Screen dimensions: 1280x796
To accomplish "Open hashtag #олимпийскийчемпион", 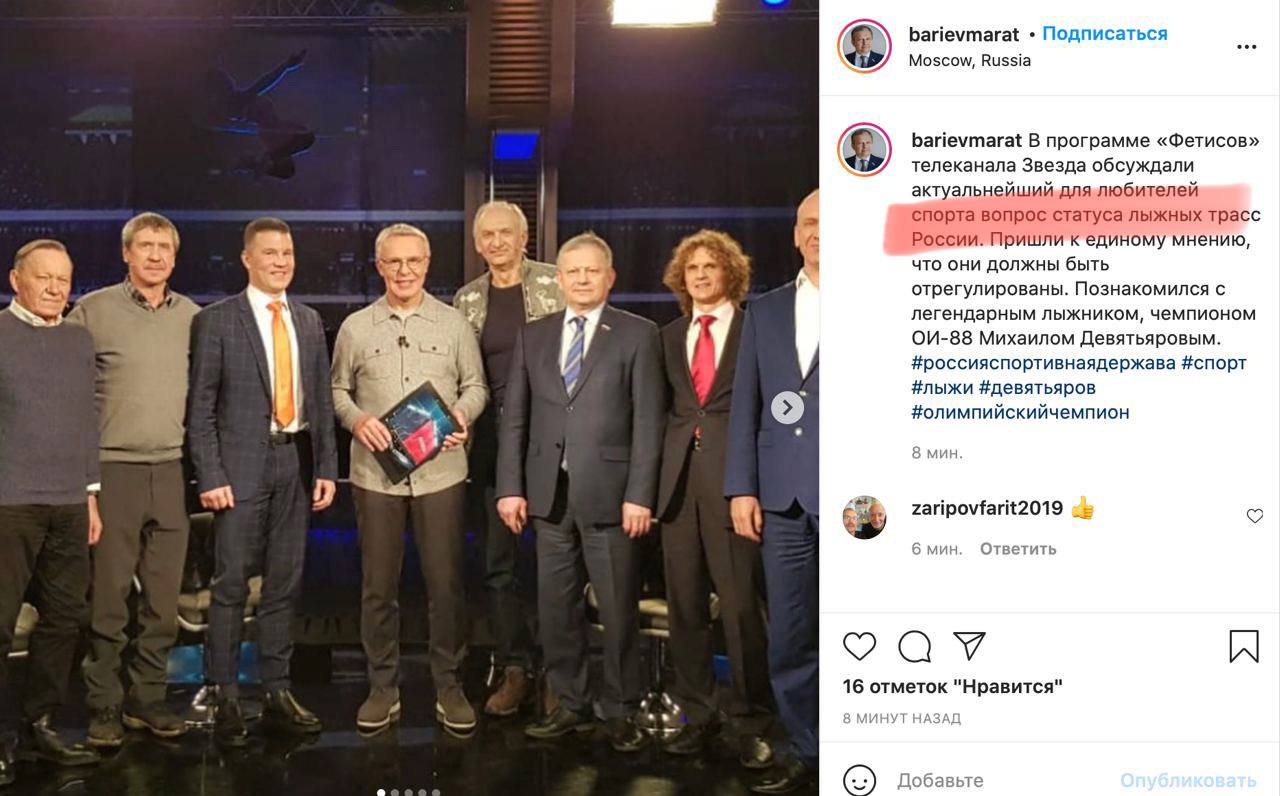I will pyautogui.click(x=1020, y=412).
